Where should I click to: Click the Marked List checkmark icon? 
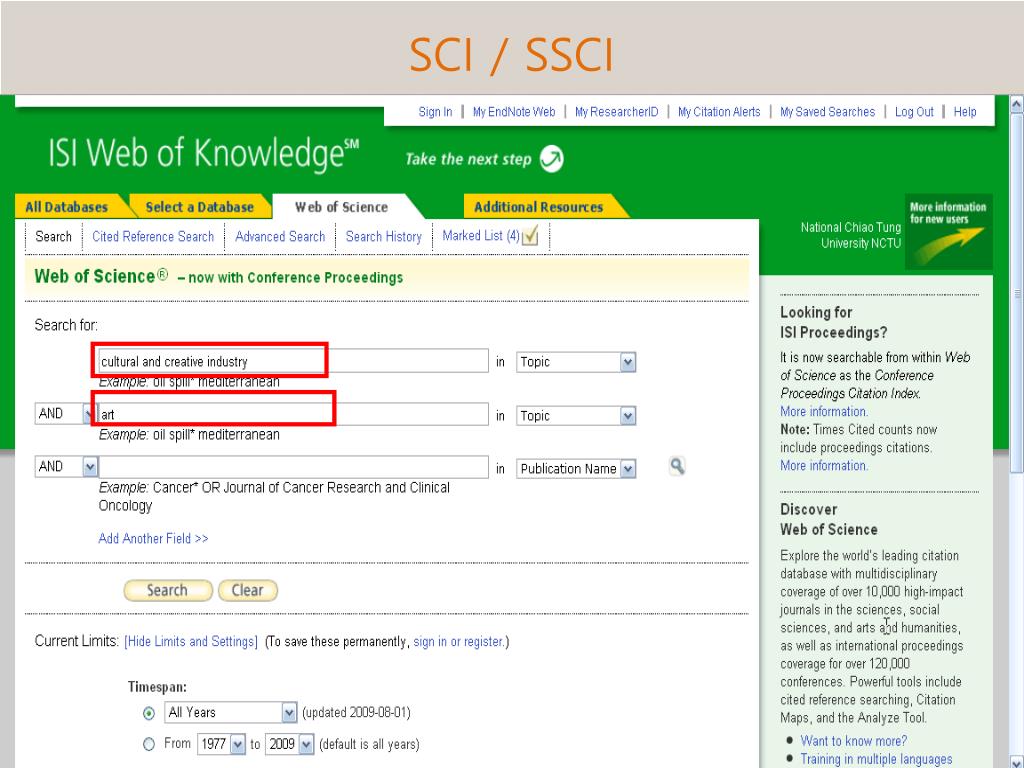coord(530,235)
